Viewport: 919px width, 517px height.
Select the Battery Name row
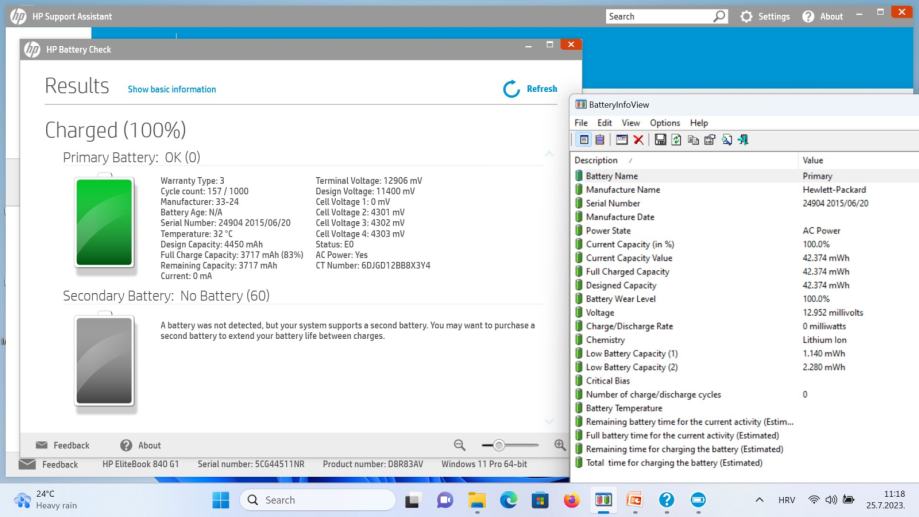pos(745,176)
